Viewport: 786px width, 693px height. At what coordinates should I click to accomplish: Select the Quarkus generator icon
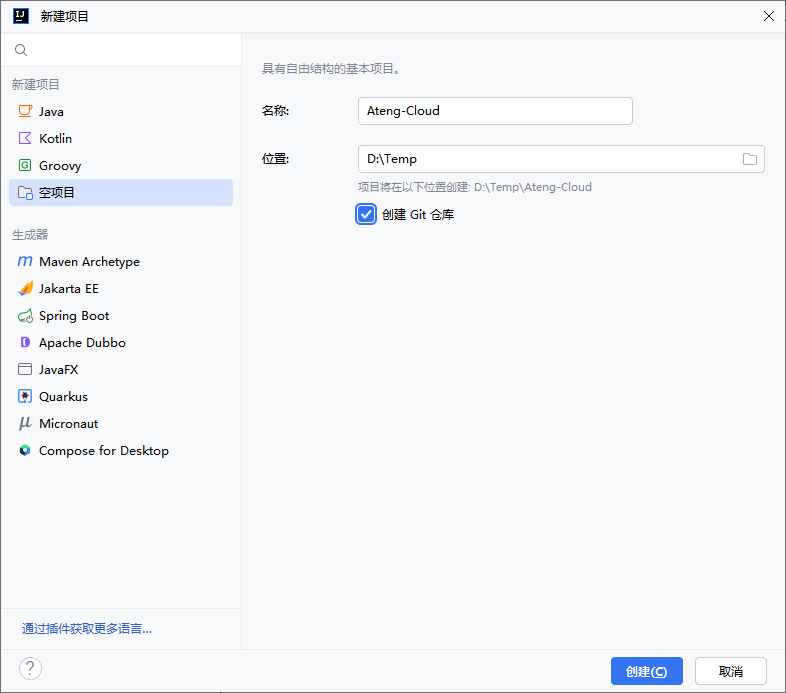pos(25,397)
